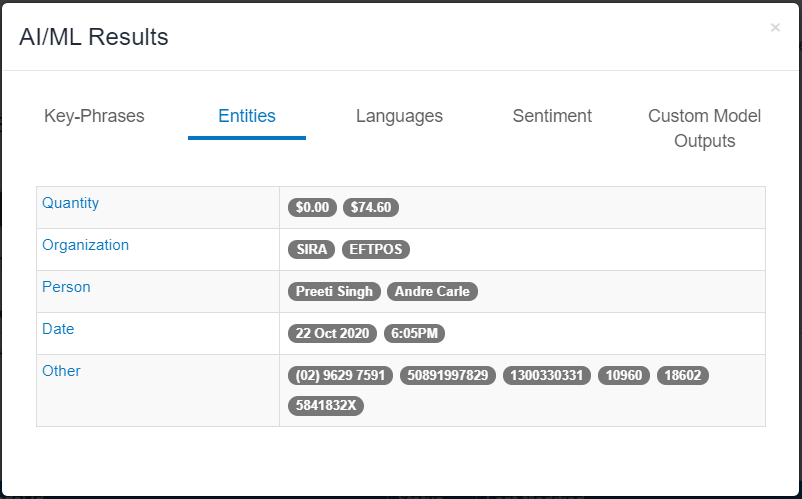Open the Languages tab

[x=399, y=116]
